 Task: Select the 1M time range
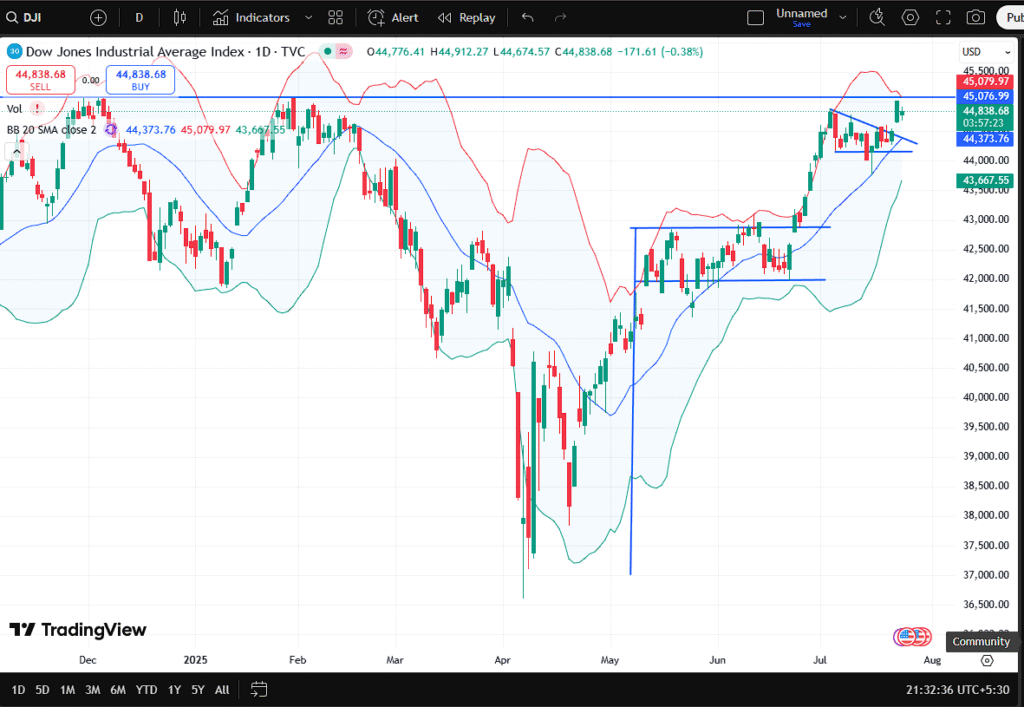pos(67,690)
